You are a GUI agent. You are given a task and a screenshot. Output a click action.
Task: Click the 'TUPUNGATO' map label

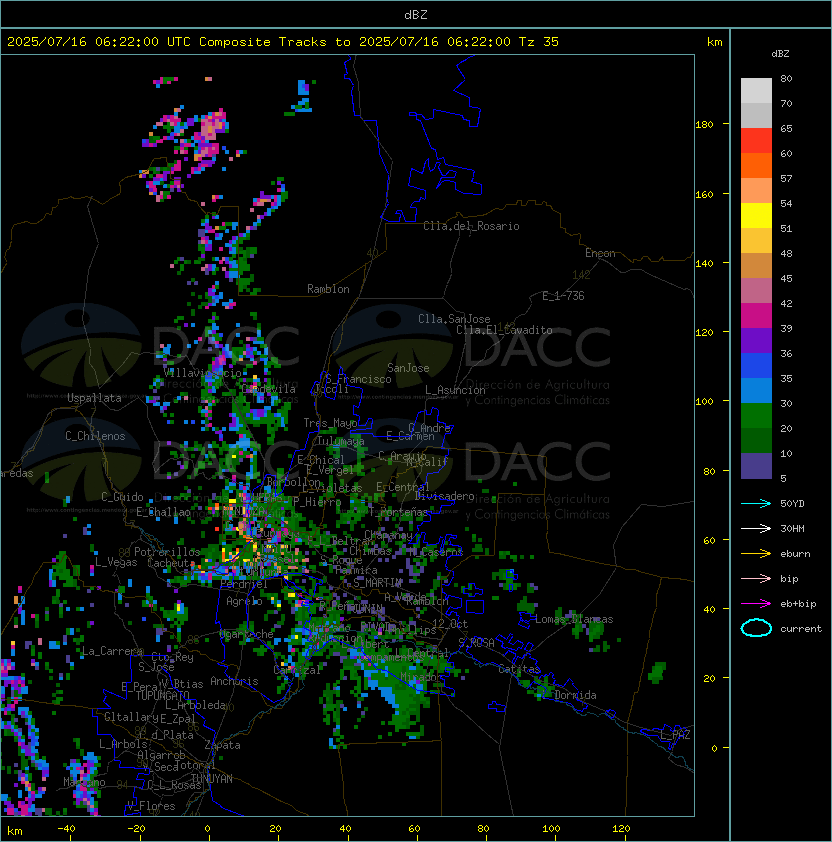click(x=162, y=695)
